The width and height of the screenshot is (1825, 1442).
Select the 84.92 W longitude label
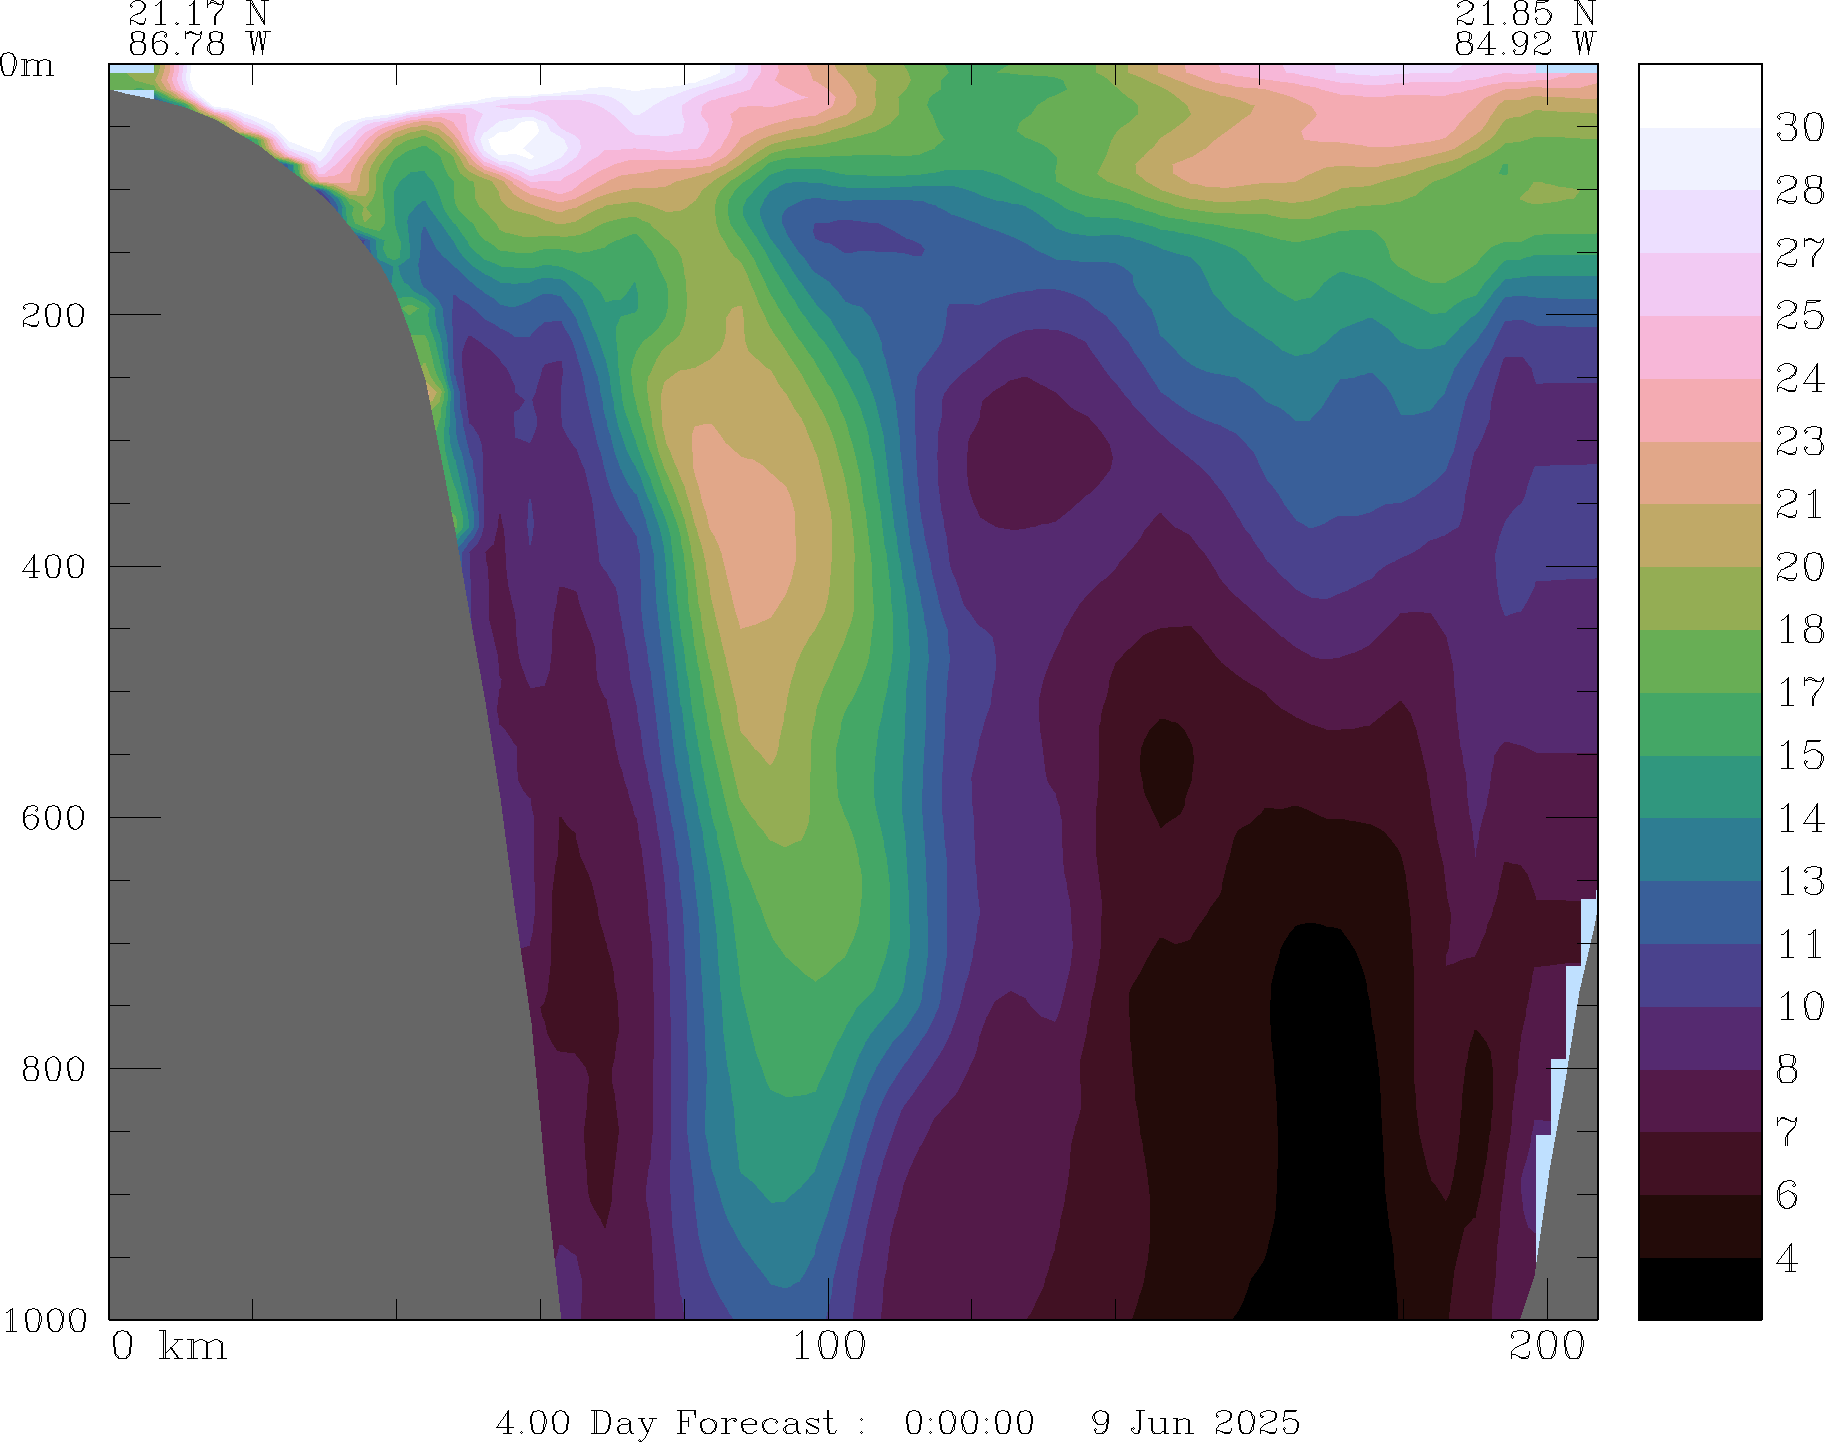(x=1524, y=44)
